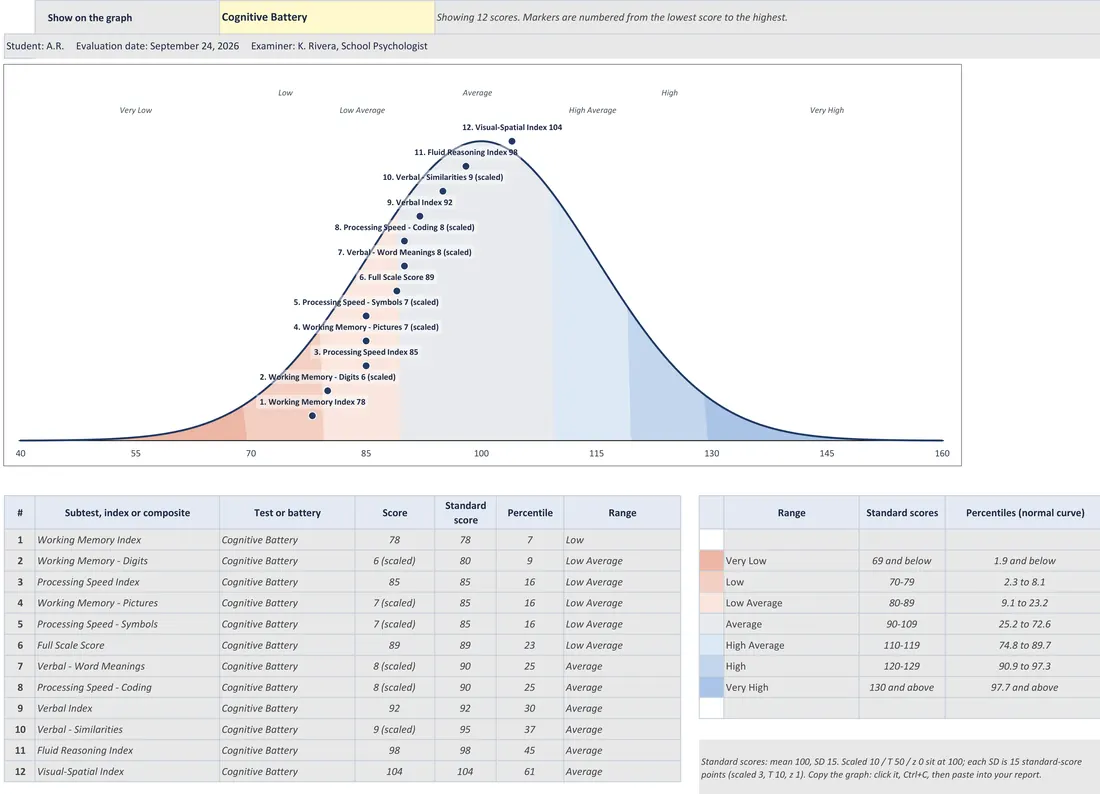
Task: Select the 'Evaluation date: September 24, 2026' text
Action: click(x=157, y=46)
